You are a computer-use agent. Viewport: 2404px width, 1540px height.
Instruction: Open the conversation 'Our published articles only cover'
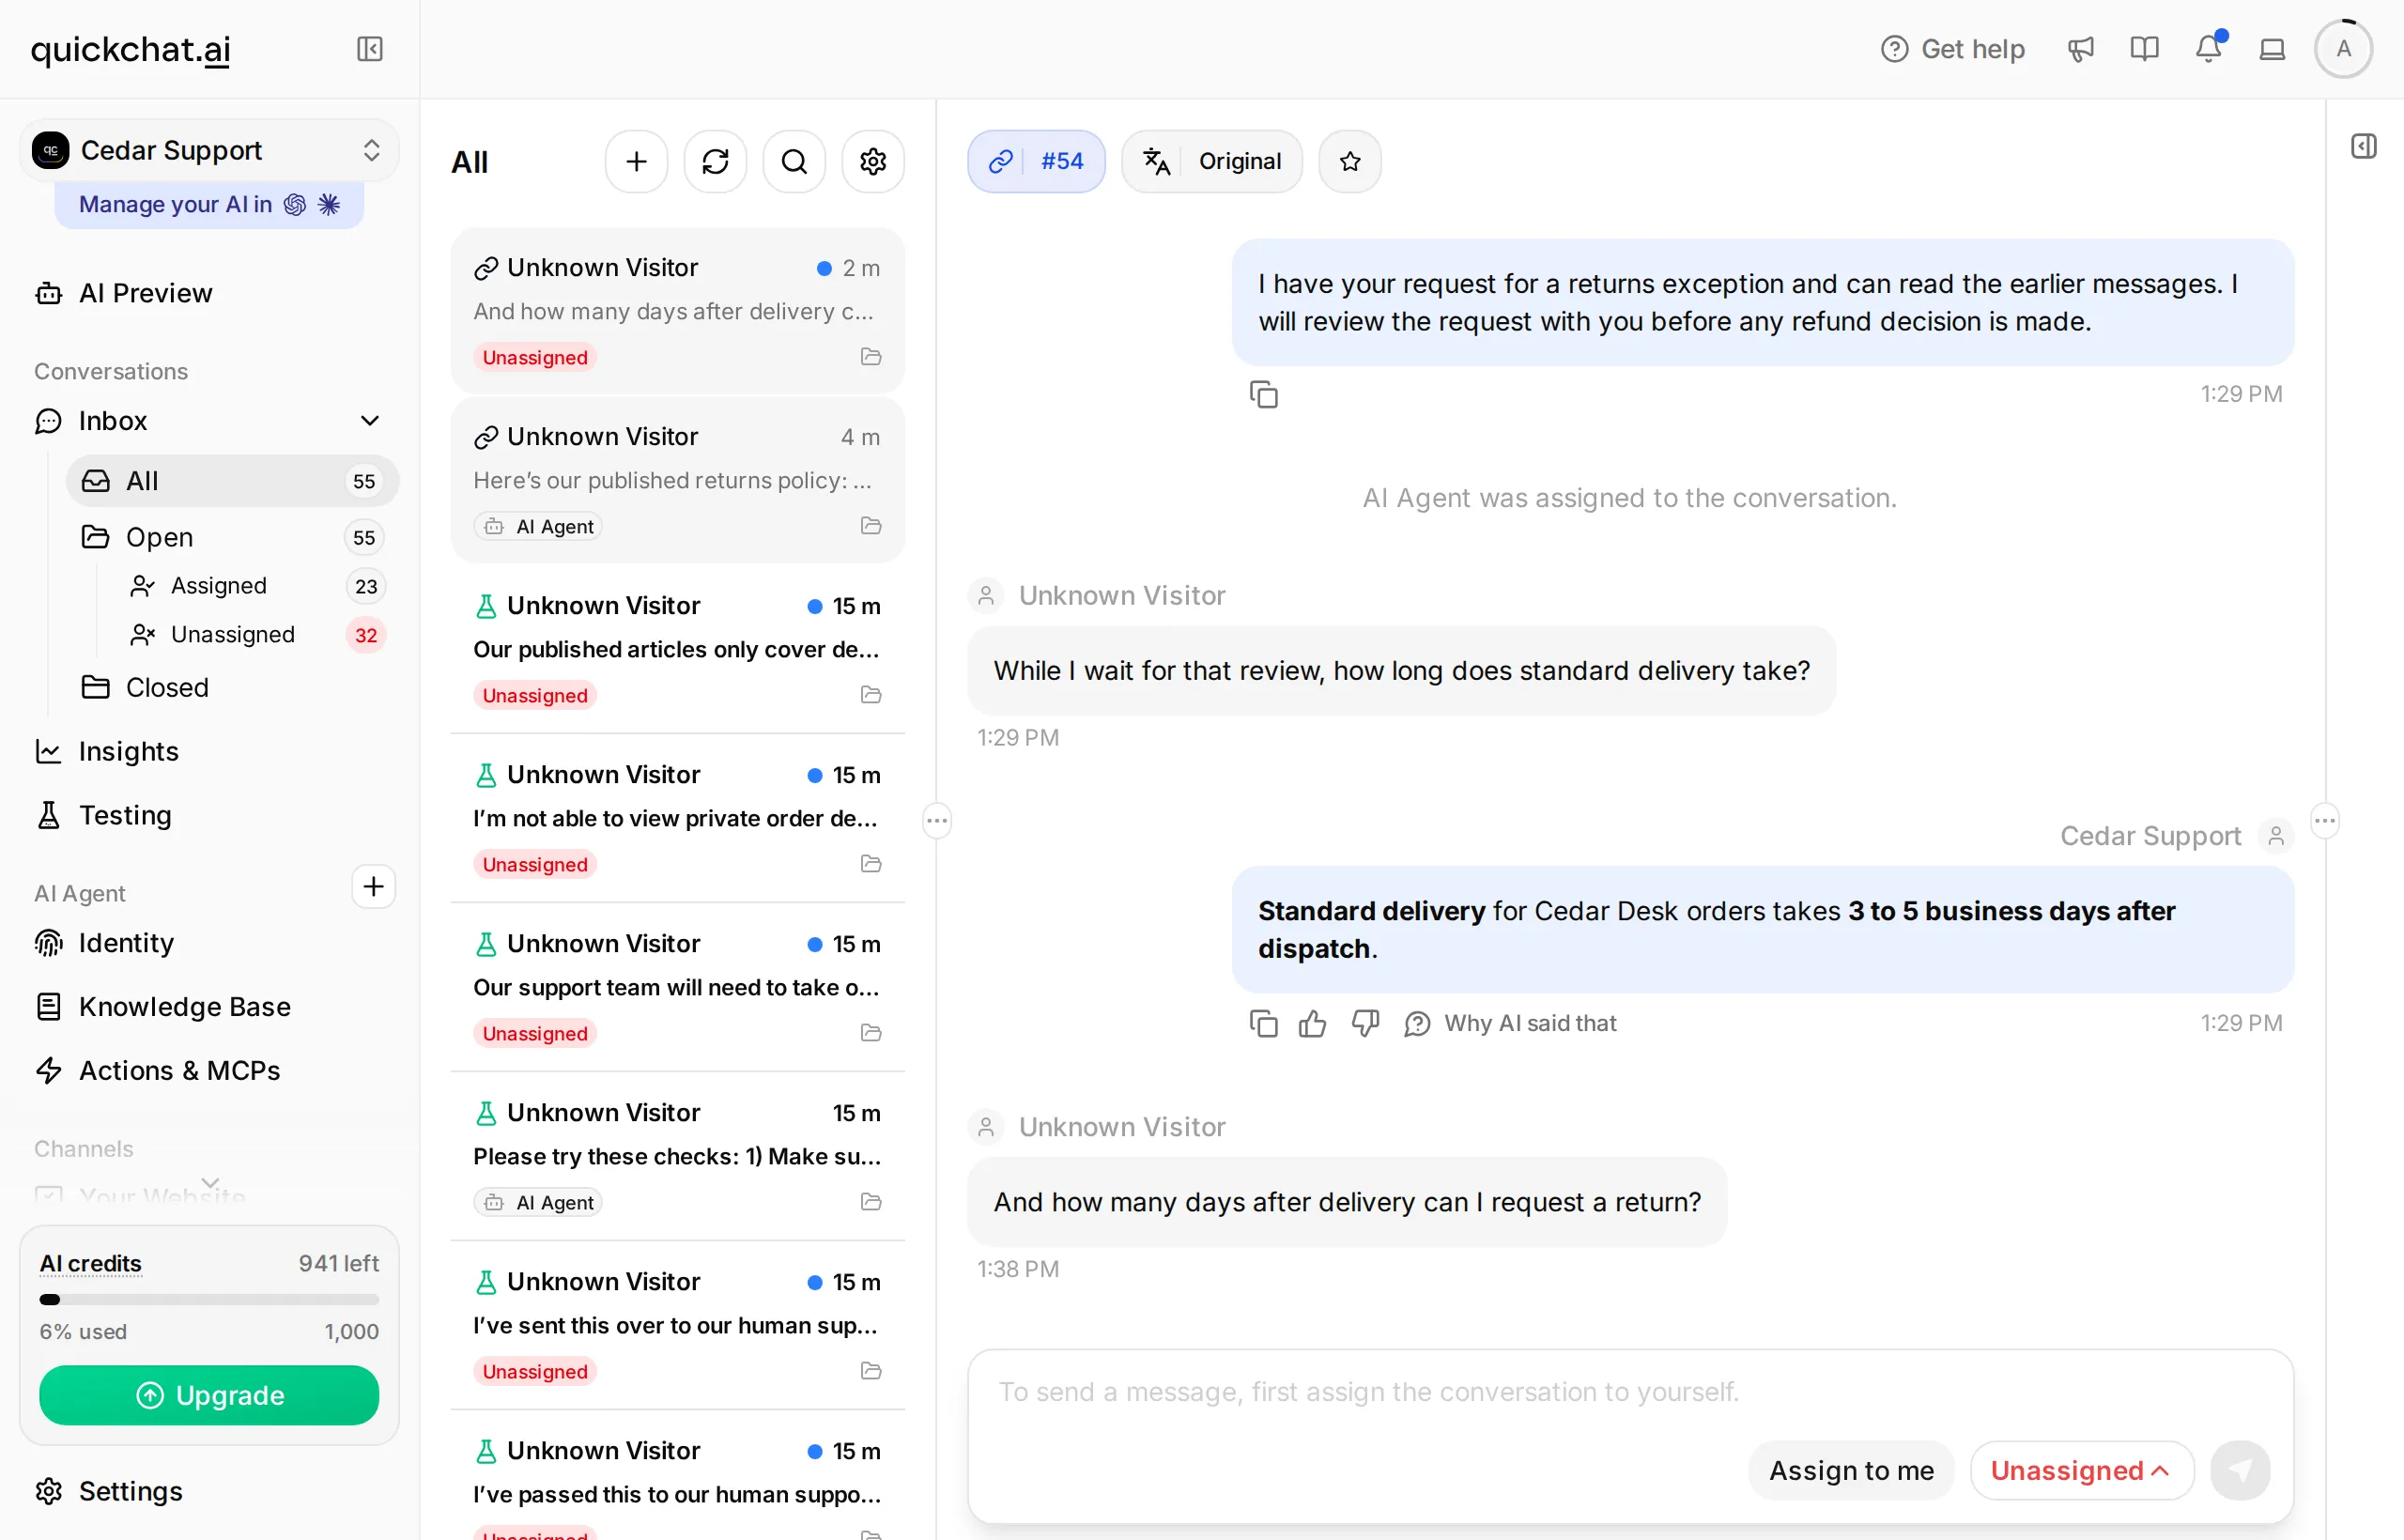pyautogui.click(x=678, y=649)
